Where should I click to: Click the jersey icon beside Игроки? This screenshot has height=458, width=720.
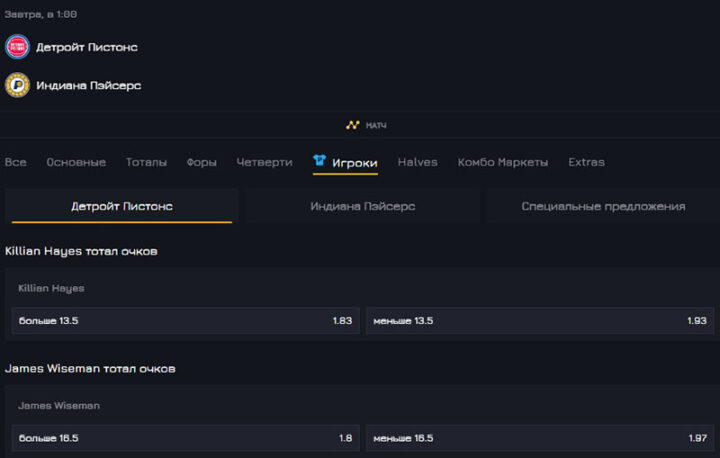click(x=320, y=161)
